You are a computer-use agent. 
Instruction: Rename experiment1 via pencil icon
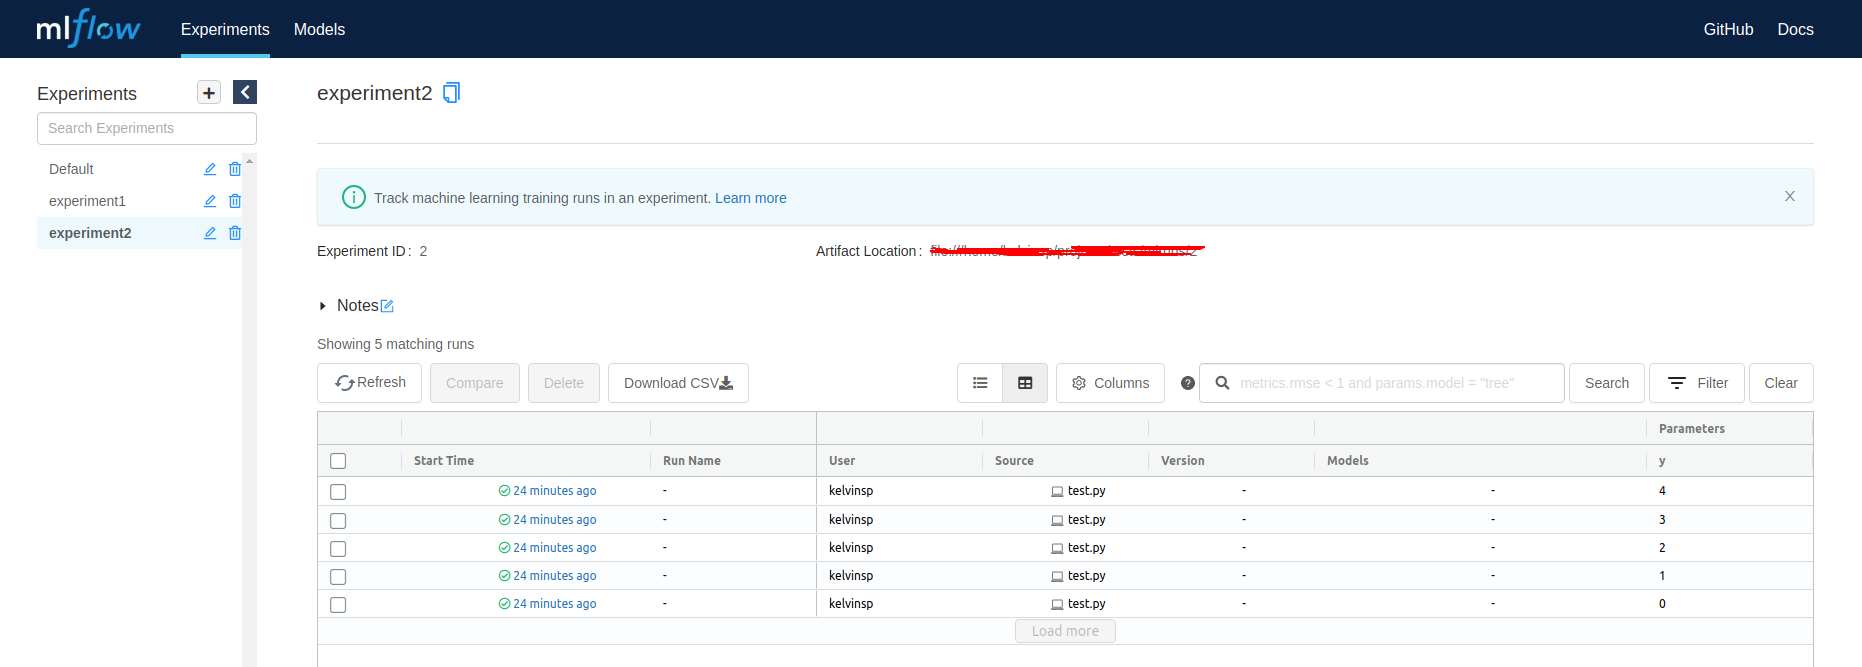210,201
